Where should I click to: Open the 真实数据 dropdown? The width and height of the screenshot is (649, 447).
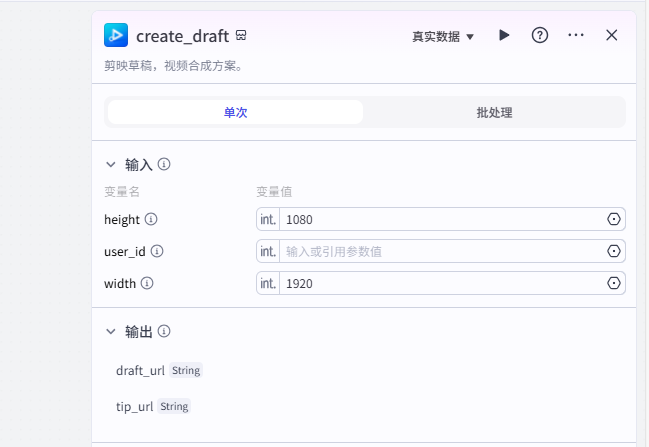pos(443,36)
